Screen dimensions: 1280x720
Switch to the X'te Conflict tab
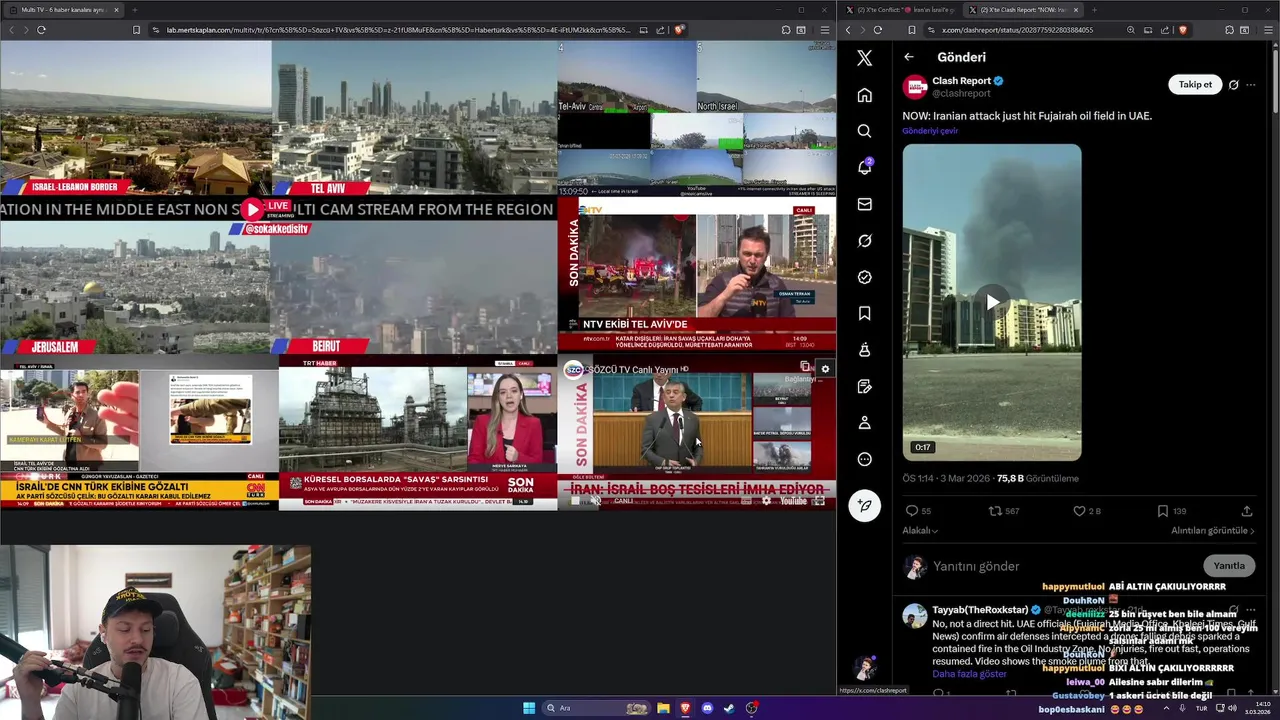900,10
